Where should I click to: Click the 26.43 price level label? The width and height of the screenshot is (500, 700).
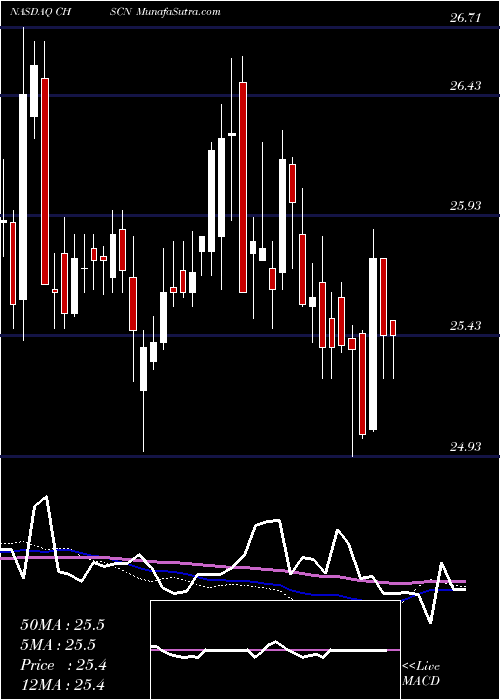tap(466, 86)
